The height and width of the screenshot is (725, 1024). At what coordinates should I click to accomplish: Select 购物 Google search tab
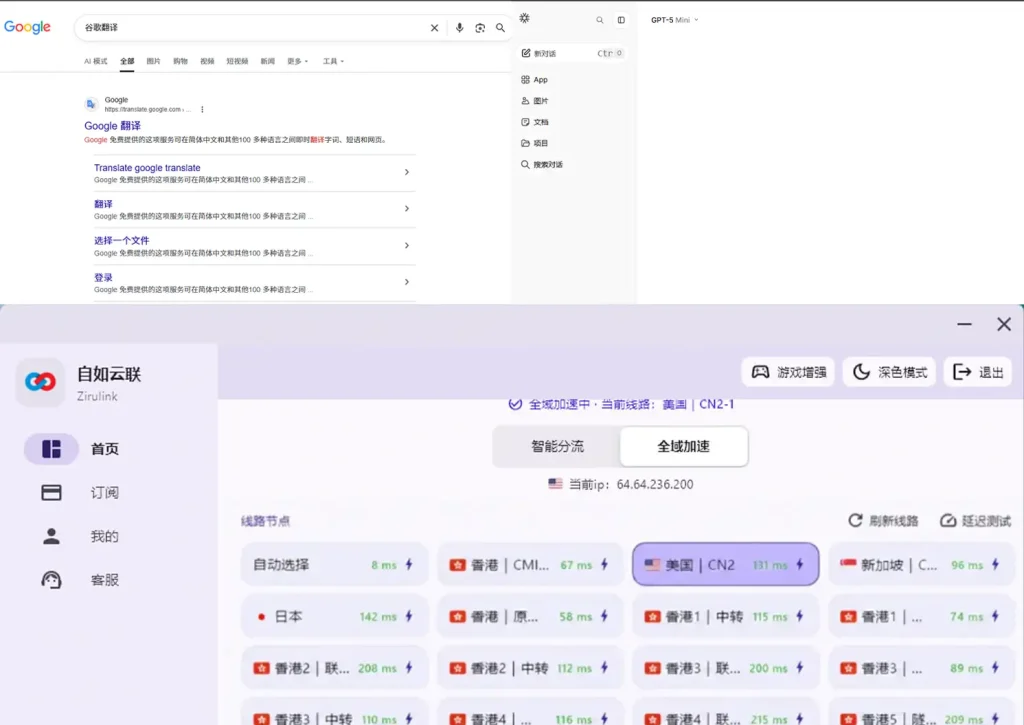pyautogui.click(x=180, y=61)
